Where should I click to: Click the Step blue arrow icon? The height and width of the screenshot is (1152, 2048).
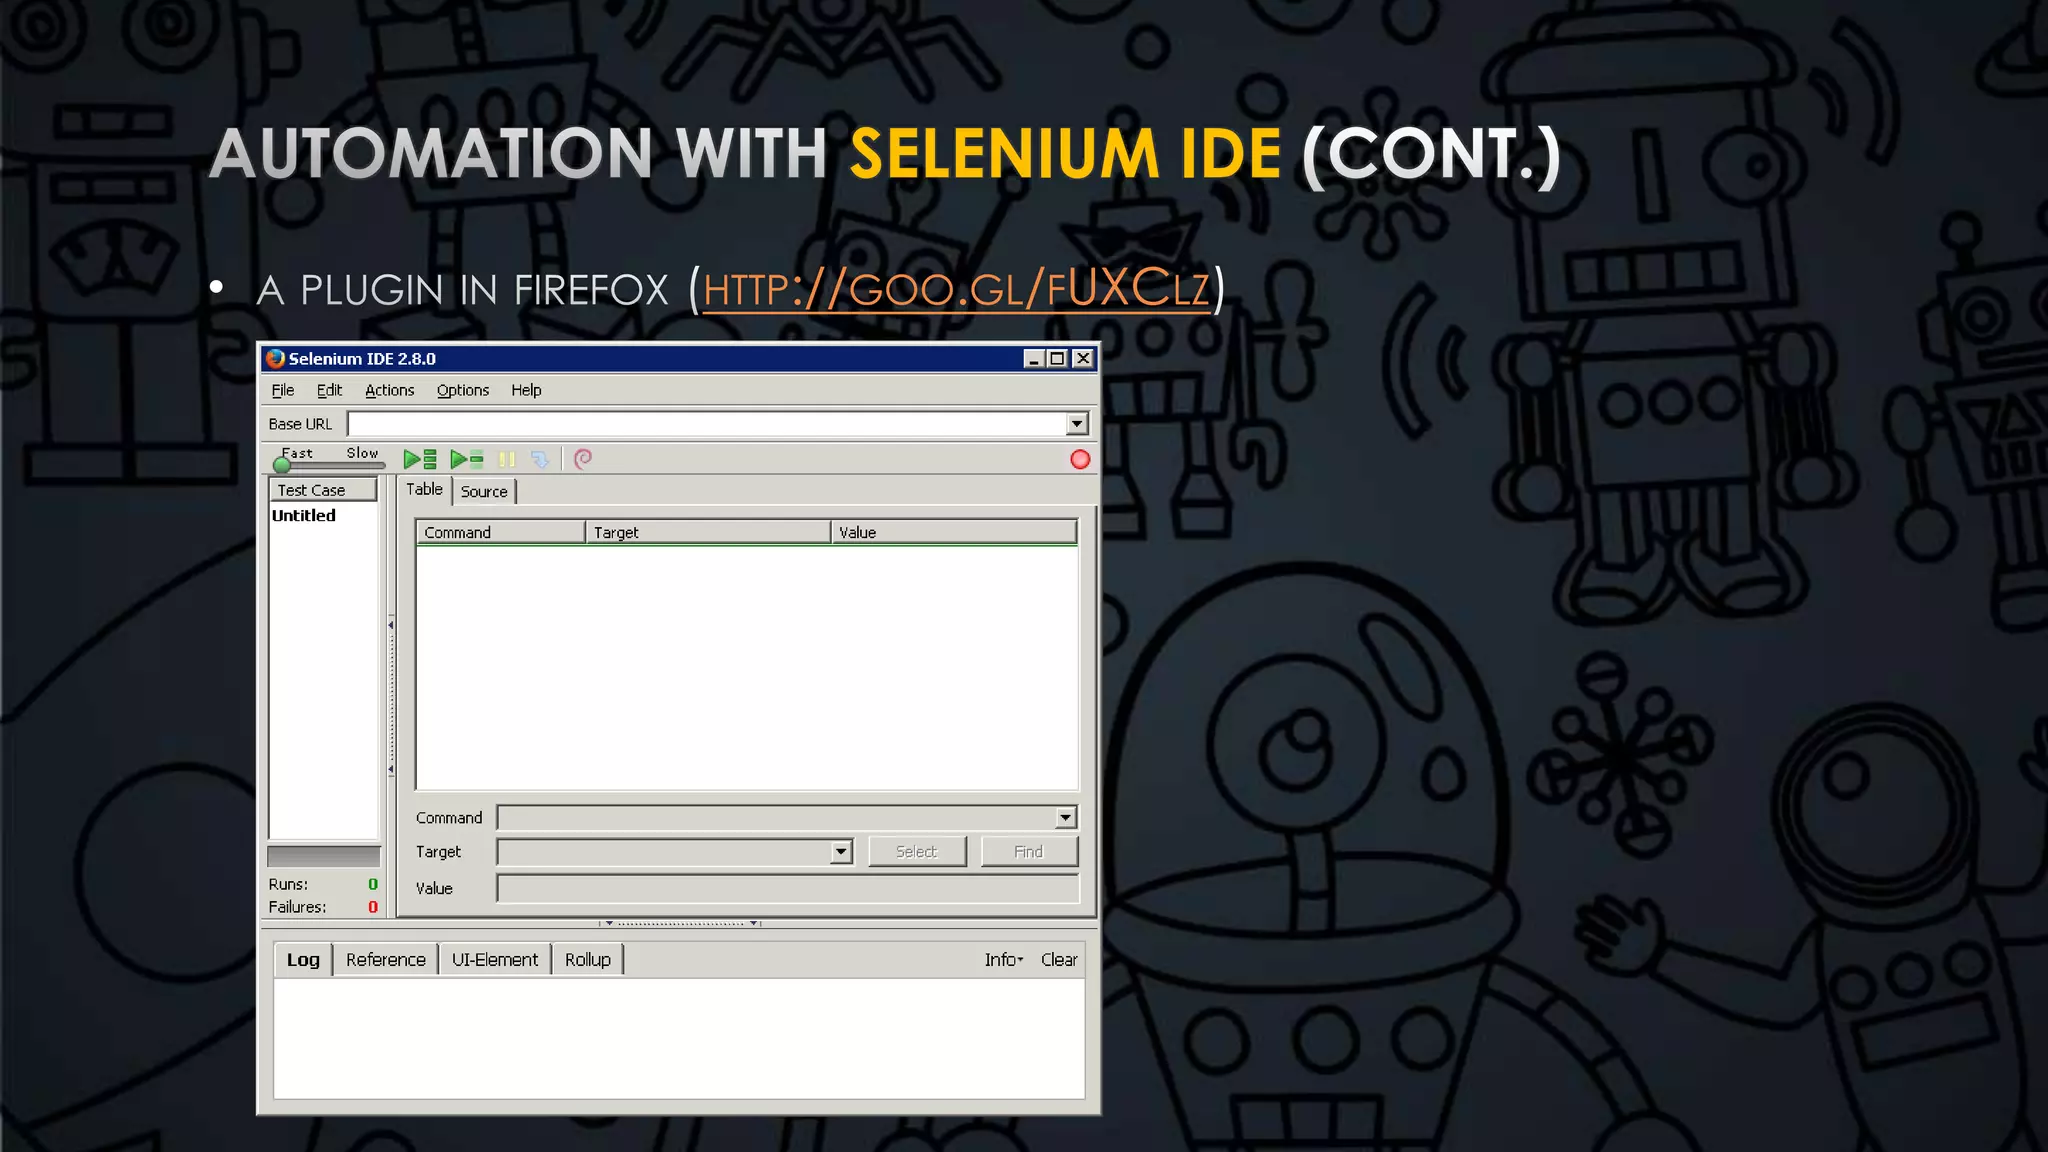point(540,459)
